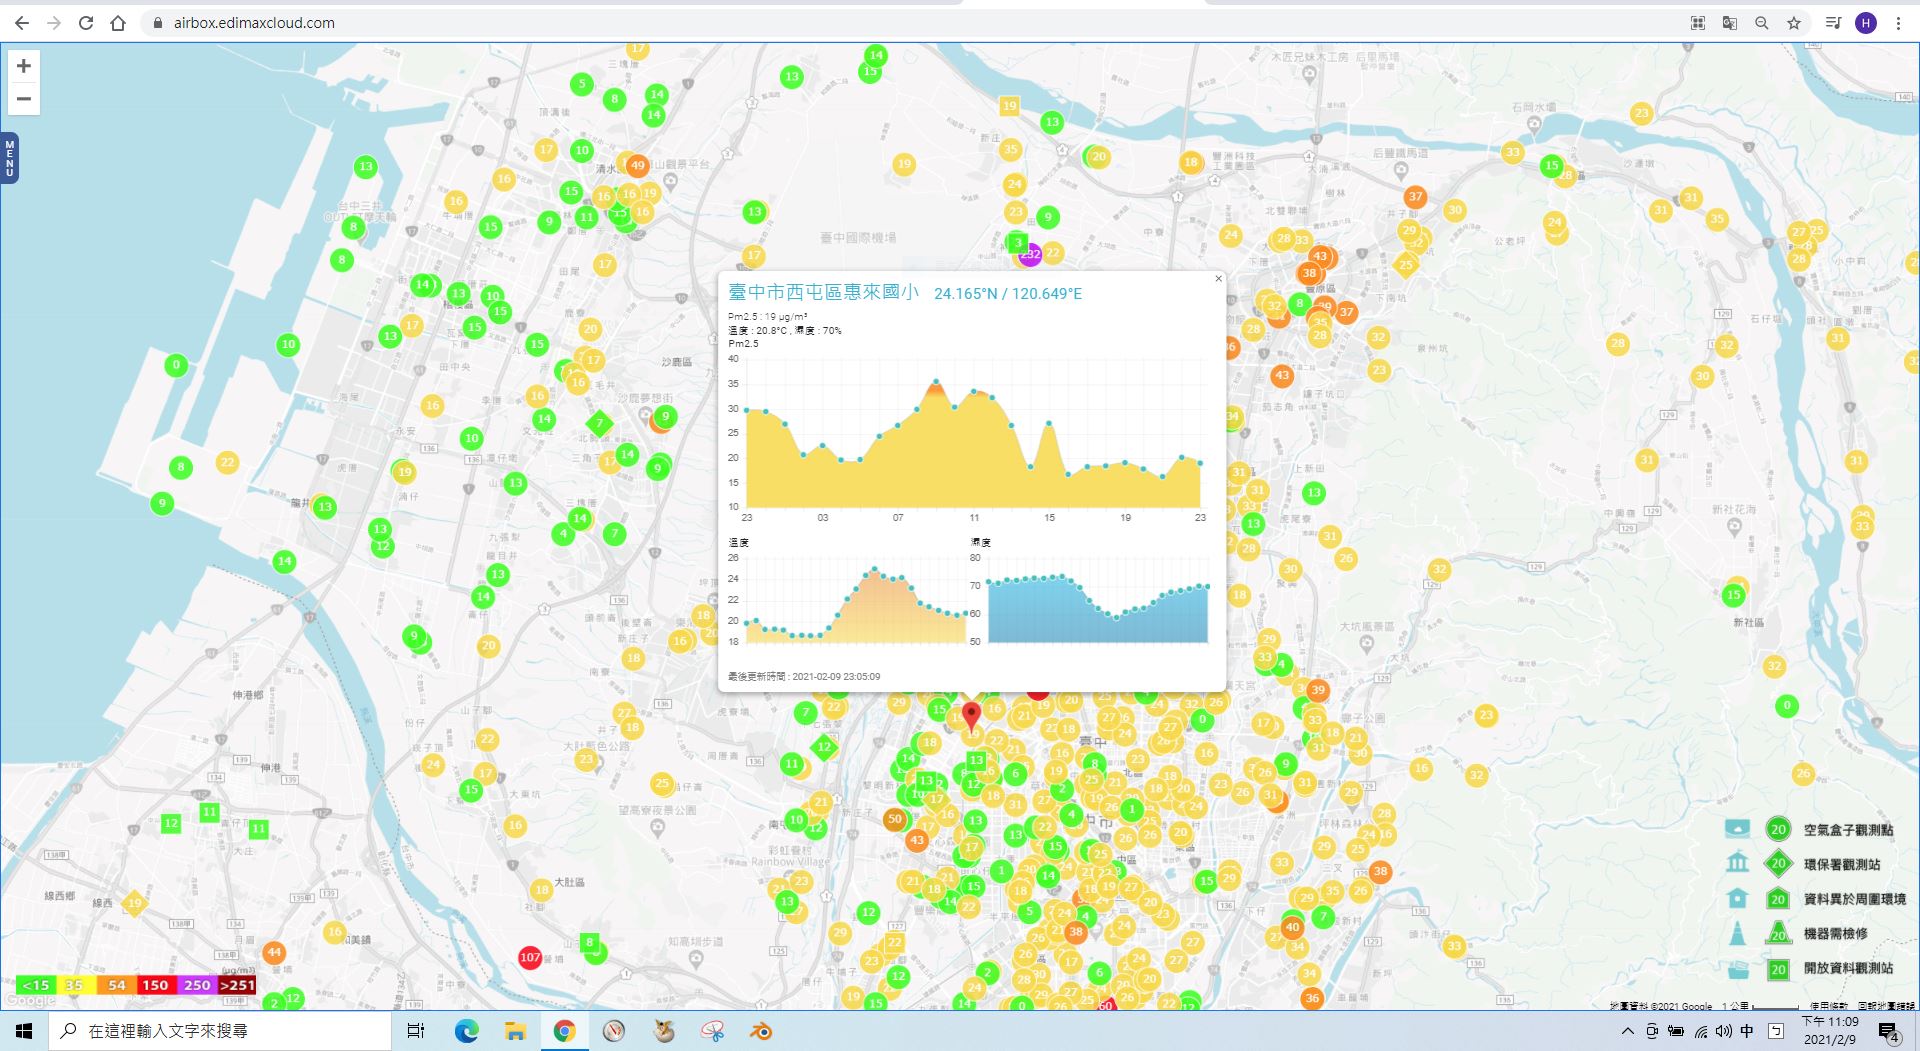The width and height of the screenshot is (1920, 1051).
Task: Click the green diamond marker labeled 7
Action: (599, 423)
